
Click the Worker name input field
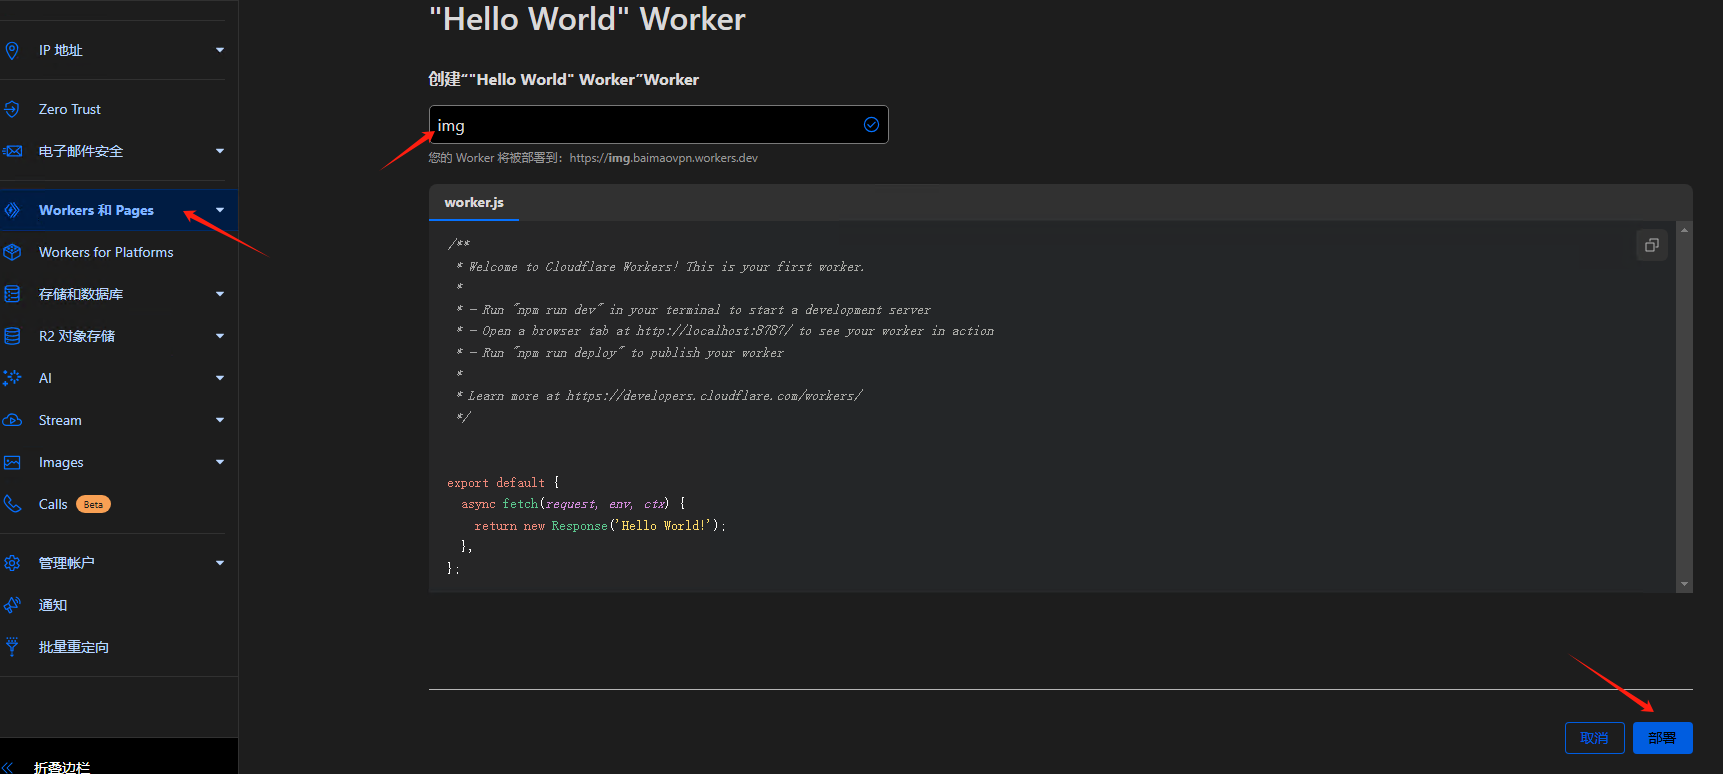pyautogui.click(x=658, y=125)
